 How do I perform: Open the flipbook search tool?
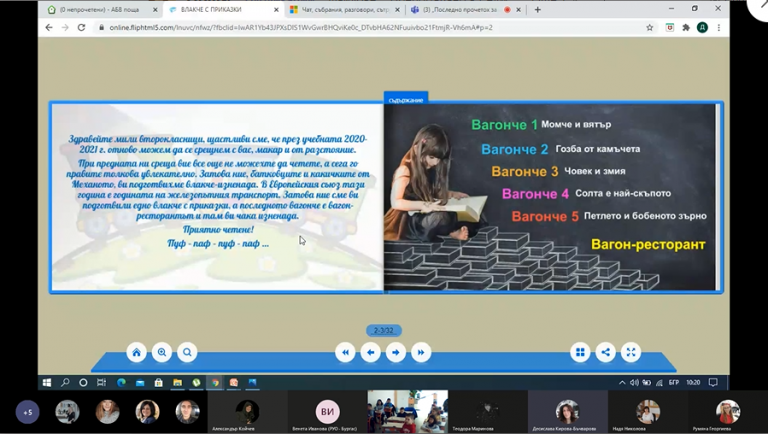187,352
